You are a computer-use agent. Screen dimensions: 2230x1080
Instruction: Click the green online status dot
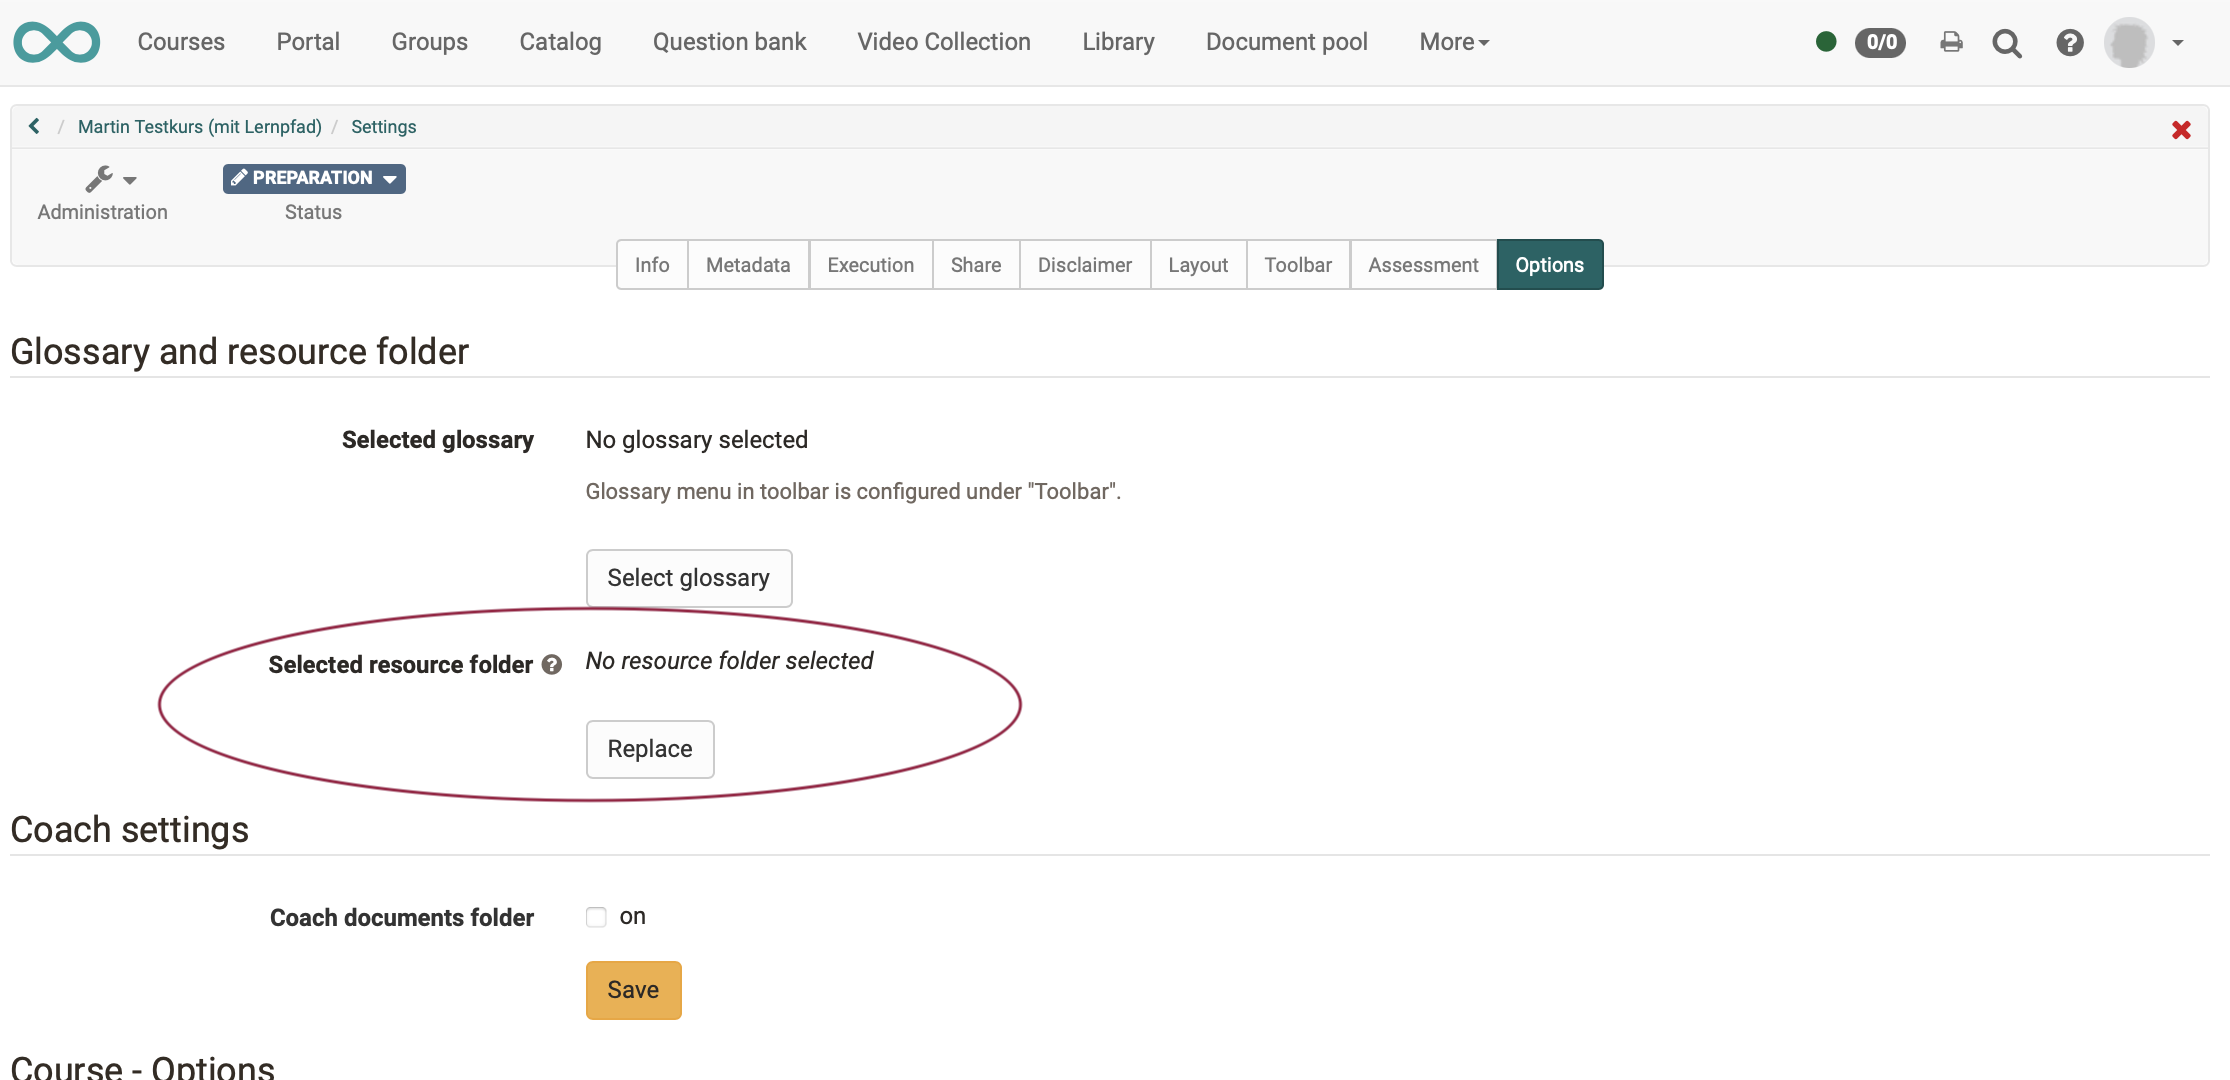point(1825,42)
